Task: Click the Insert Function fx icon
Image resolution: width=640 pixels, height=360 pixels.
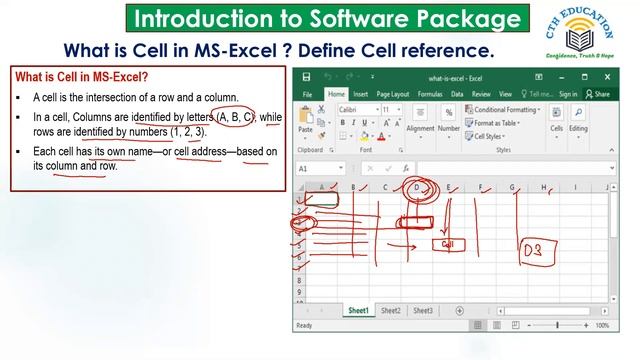Action: pos(406,169)
